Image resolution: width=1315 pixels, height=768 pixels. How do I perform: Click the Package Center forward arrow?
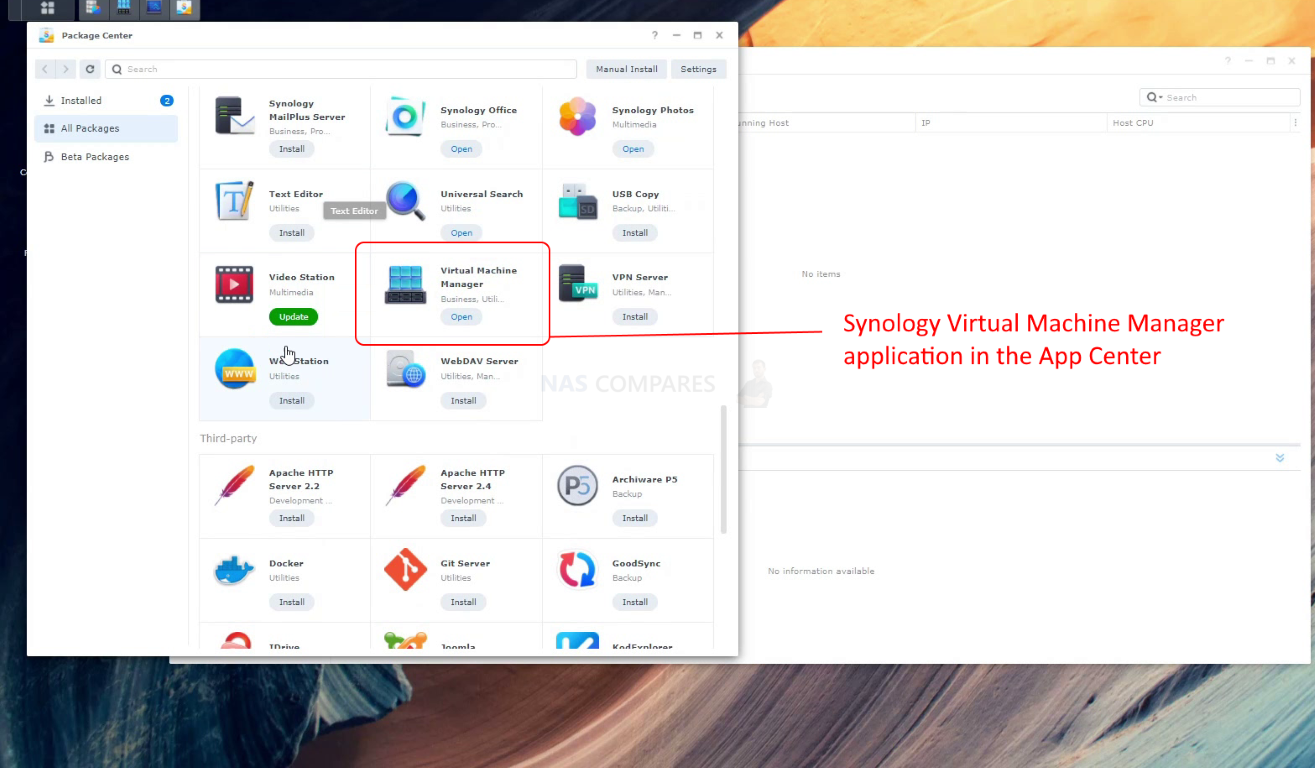point(65,69)
